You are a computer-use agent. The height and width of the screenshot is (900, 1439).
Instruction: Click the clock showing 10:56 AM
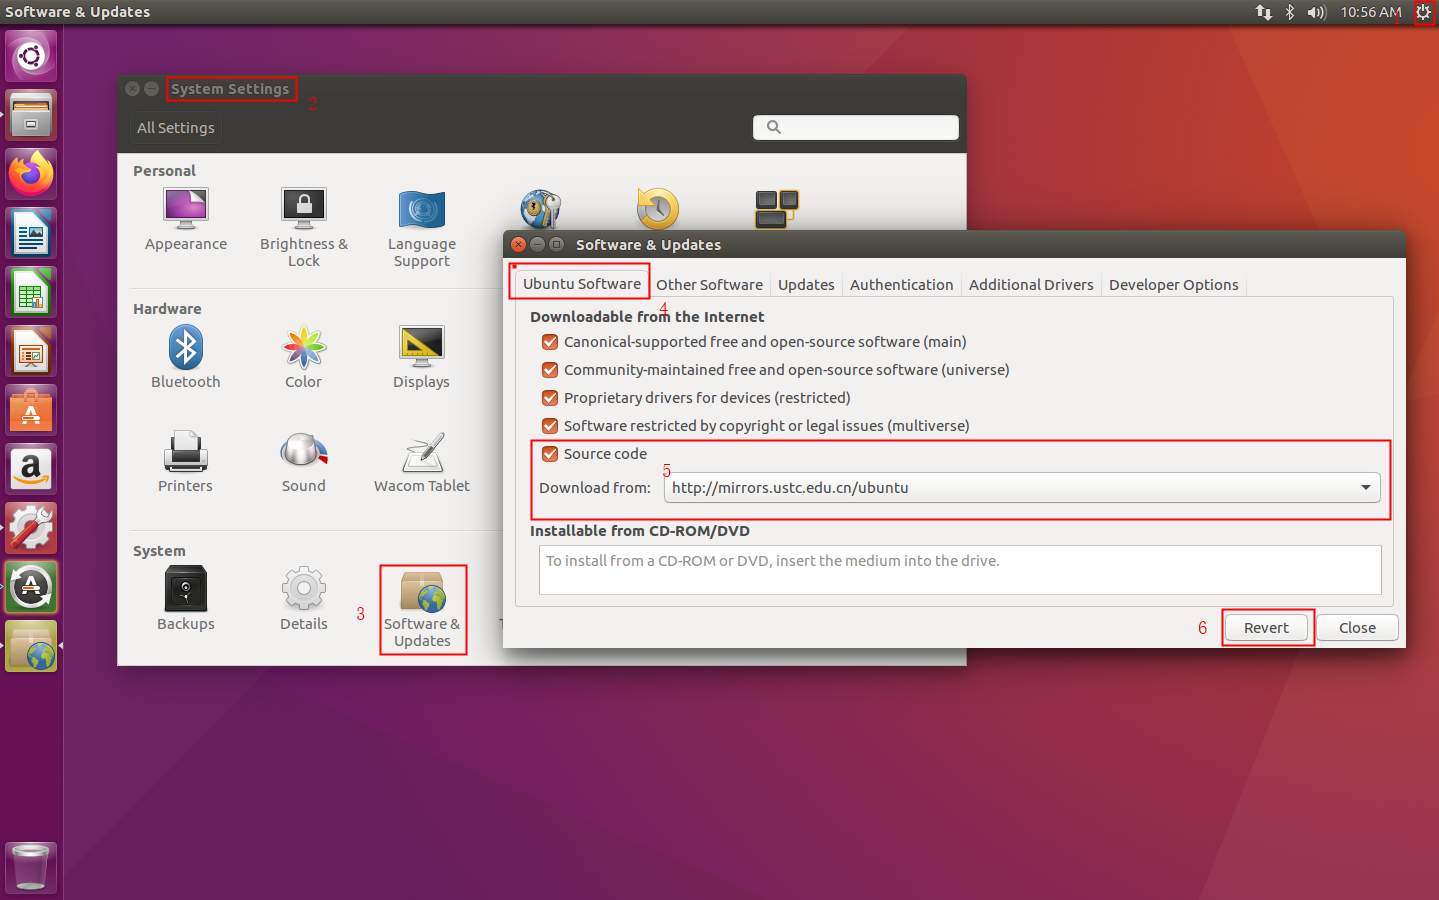tap(1371, 12)
